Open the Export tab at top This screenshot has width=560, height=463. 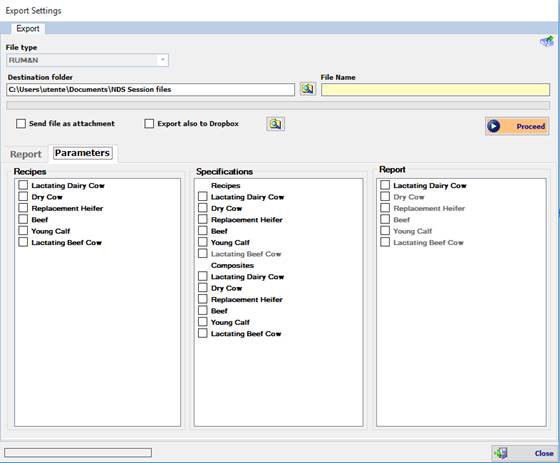(x=28, y=28)
